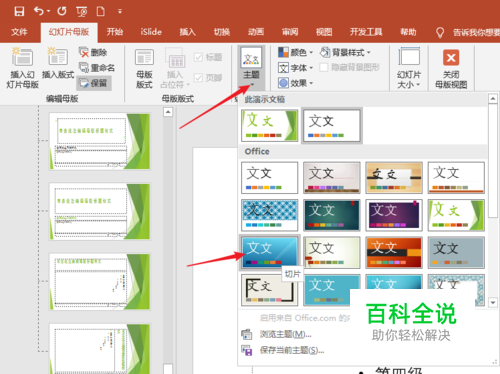Select the 幻灯片母版 tab
500x374 pixels.
click(69, 32)
